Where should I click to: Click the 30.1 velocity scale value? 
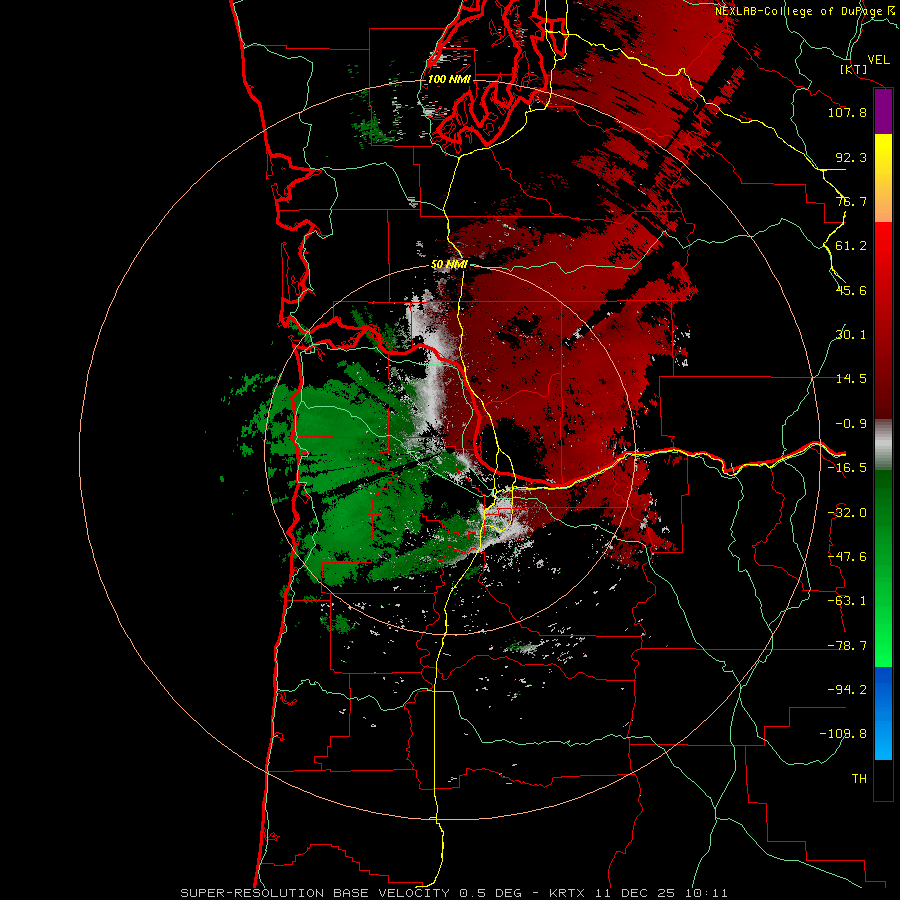[x=851, y=335]
